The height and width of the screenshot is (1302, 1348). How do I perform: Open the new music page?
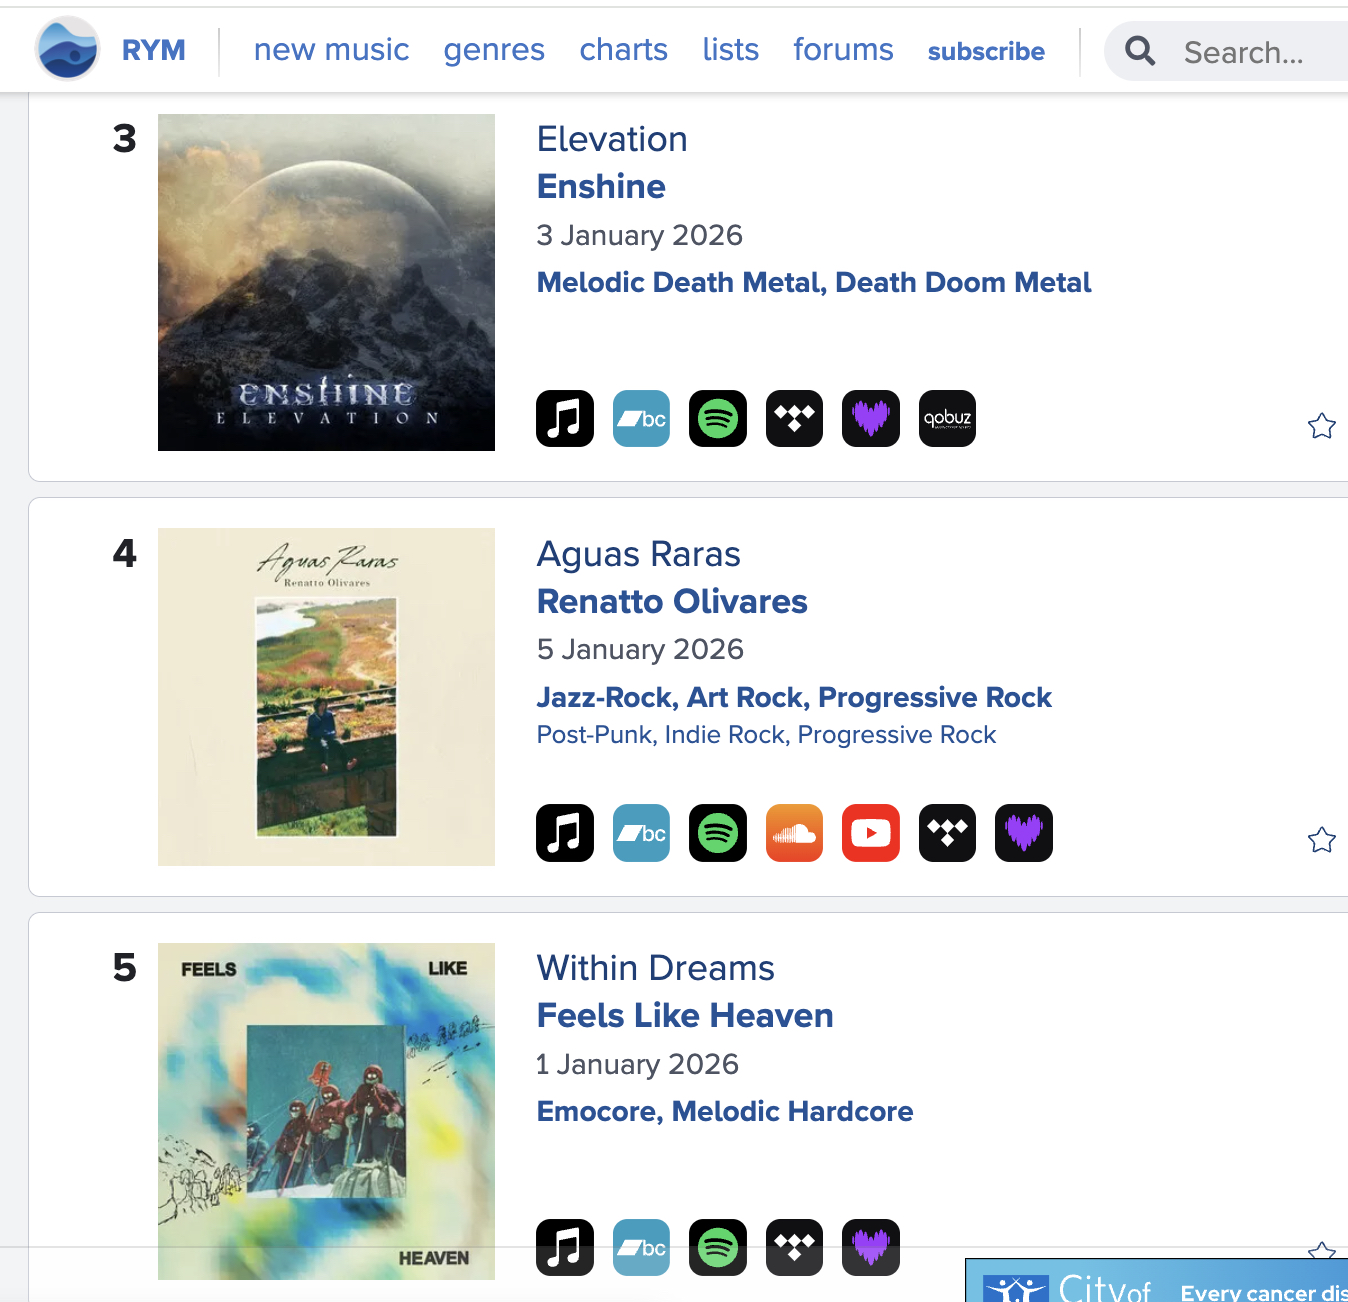pyautogui.click(x=331, y=50)
